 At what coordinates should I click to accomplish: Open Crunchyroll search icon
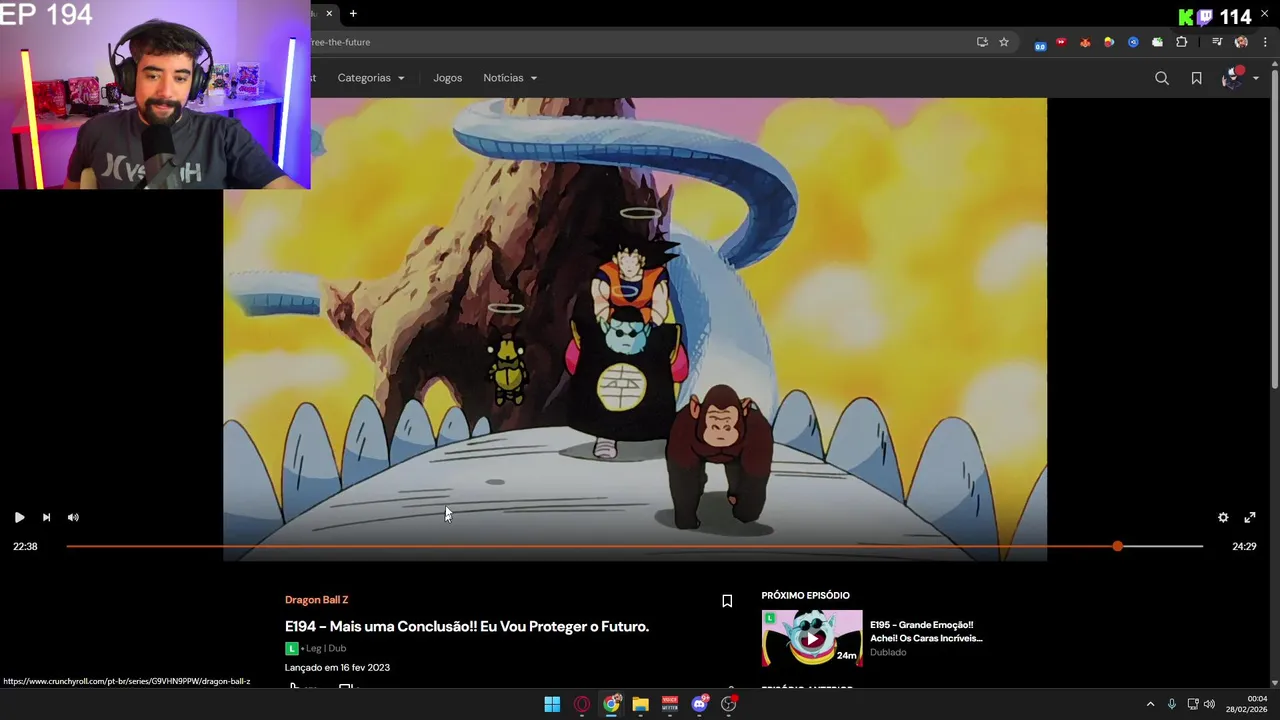click(x=1162, y=78)
